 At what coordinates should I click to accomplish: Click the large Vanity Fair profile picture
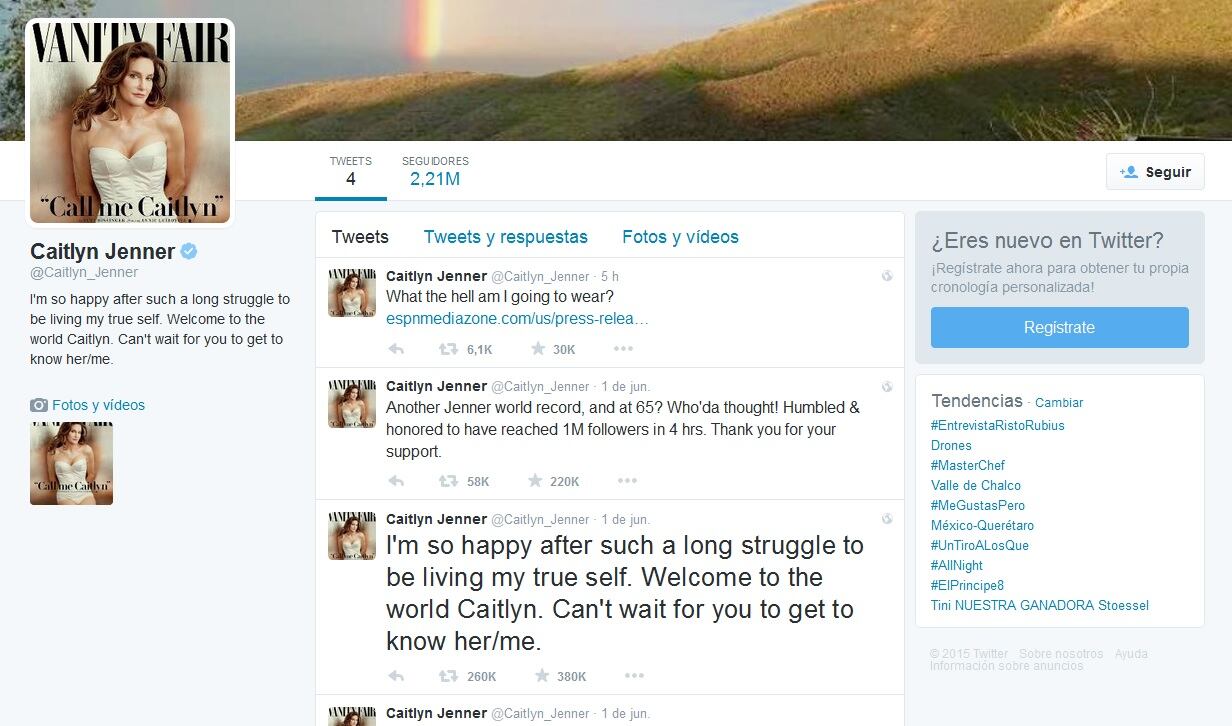tap(130, 122)
